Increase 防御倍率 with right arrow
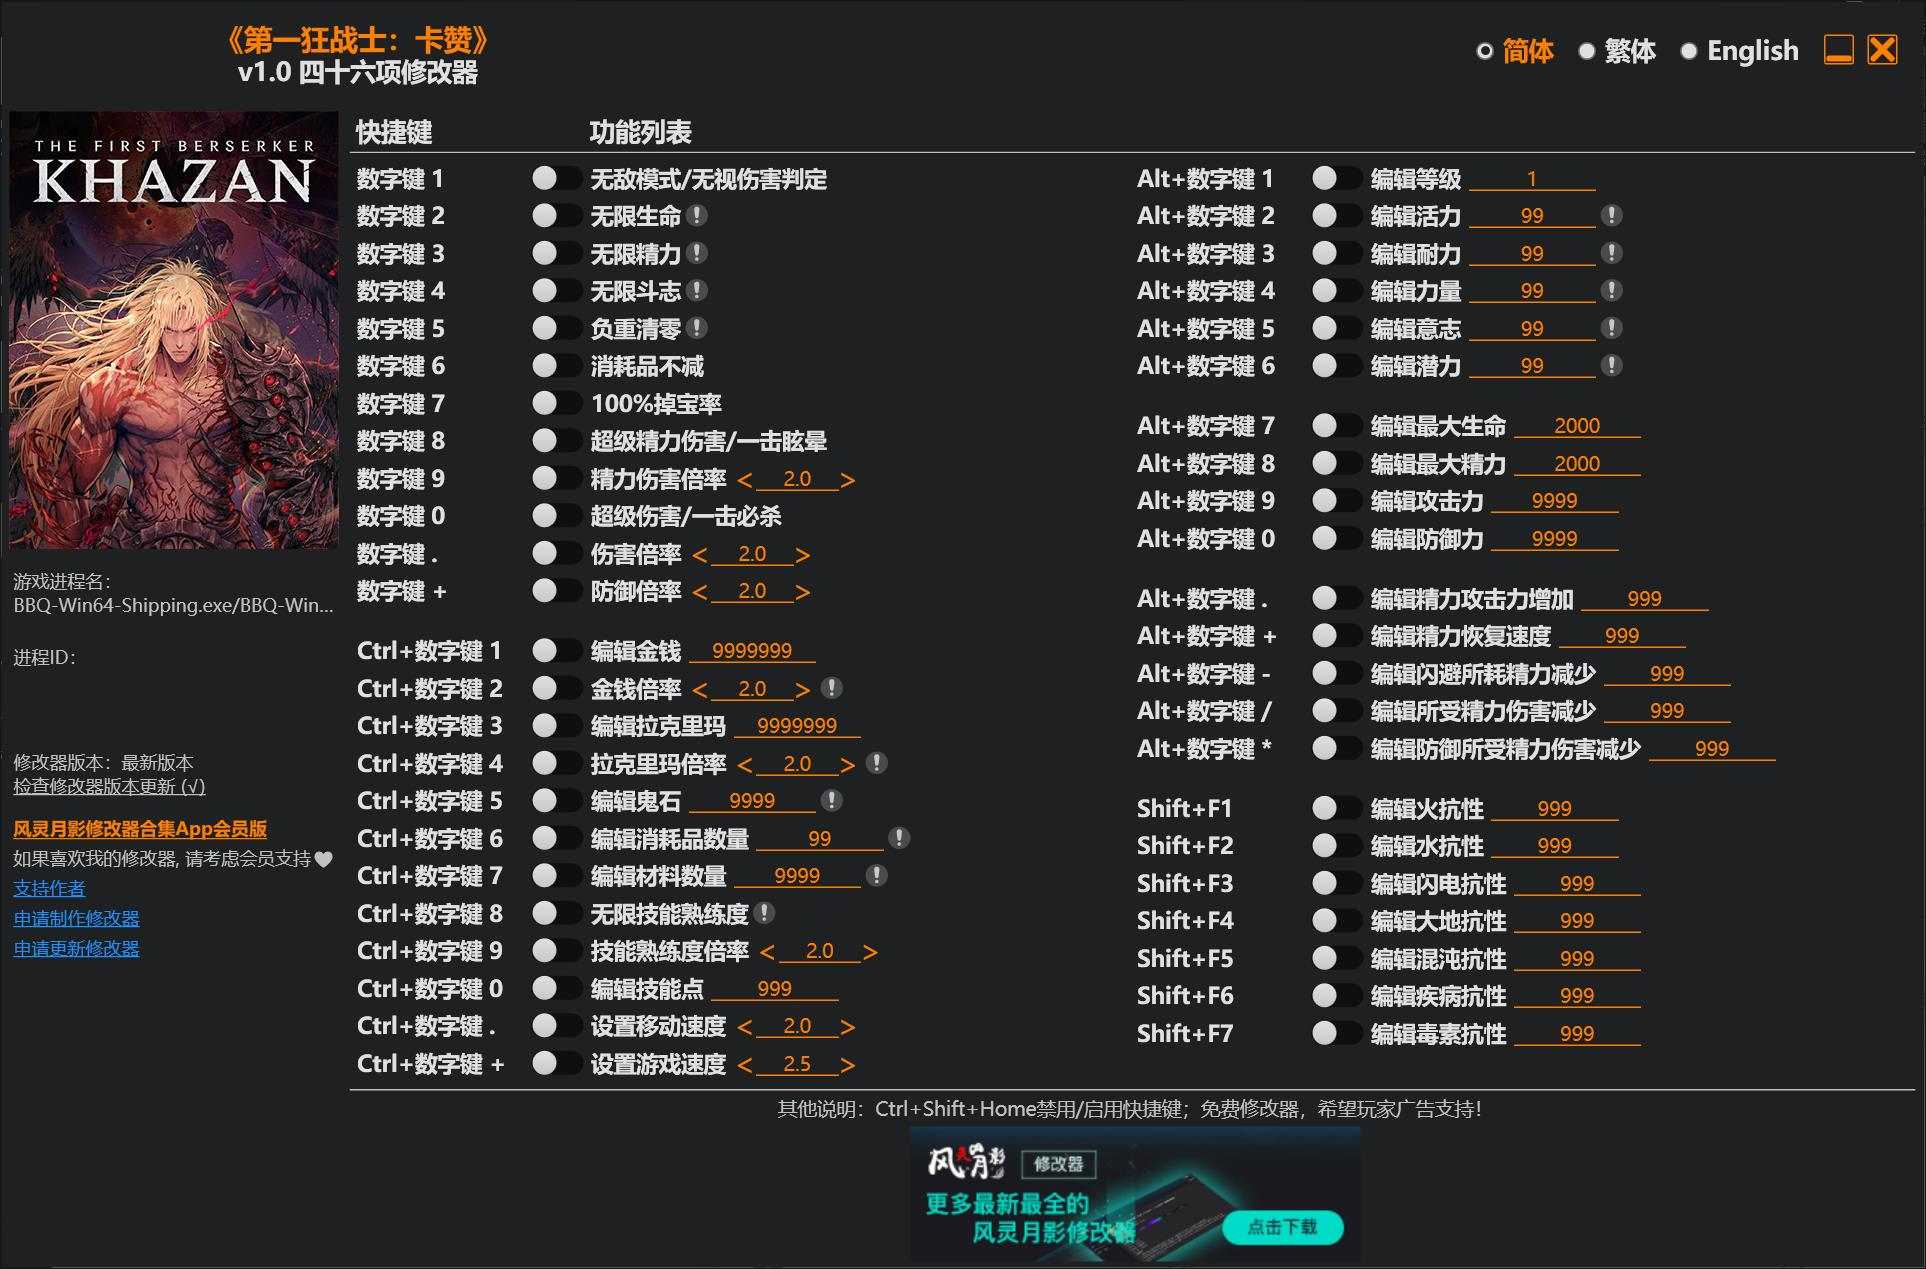This screenshot has height=1269, width=1926. click(x=803, y=592)
